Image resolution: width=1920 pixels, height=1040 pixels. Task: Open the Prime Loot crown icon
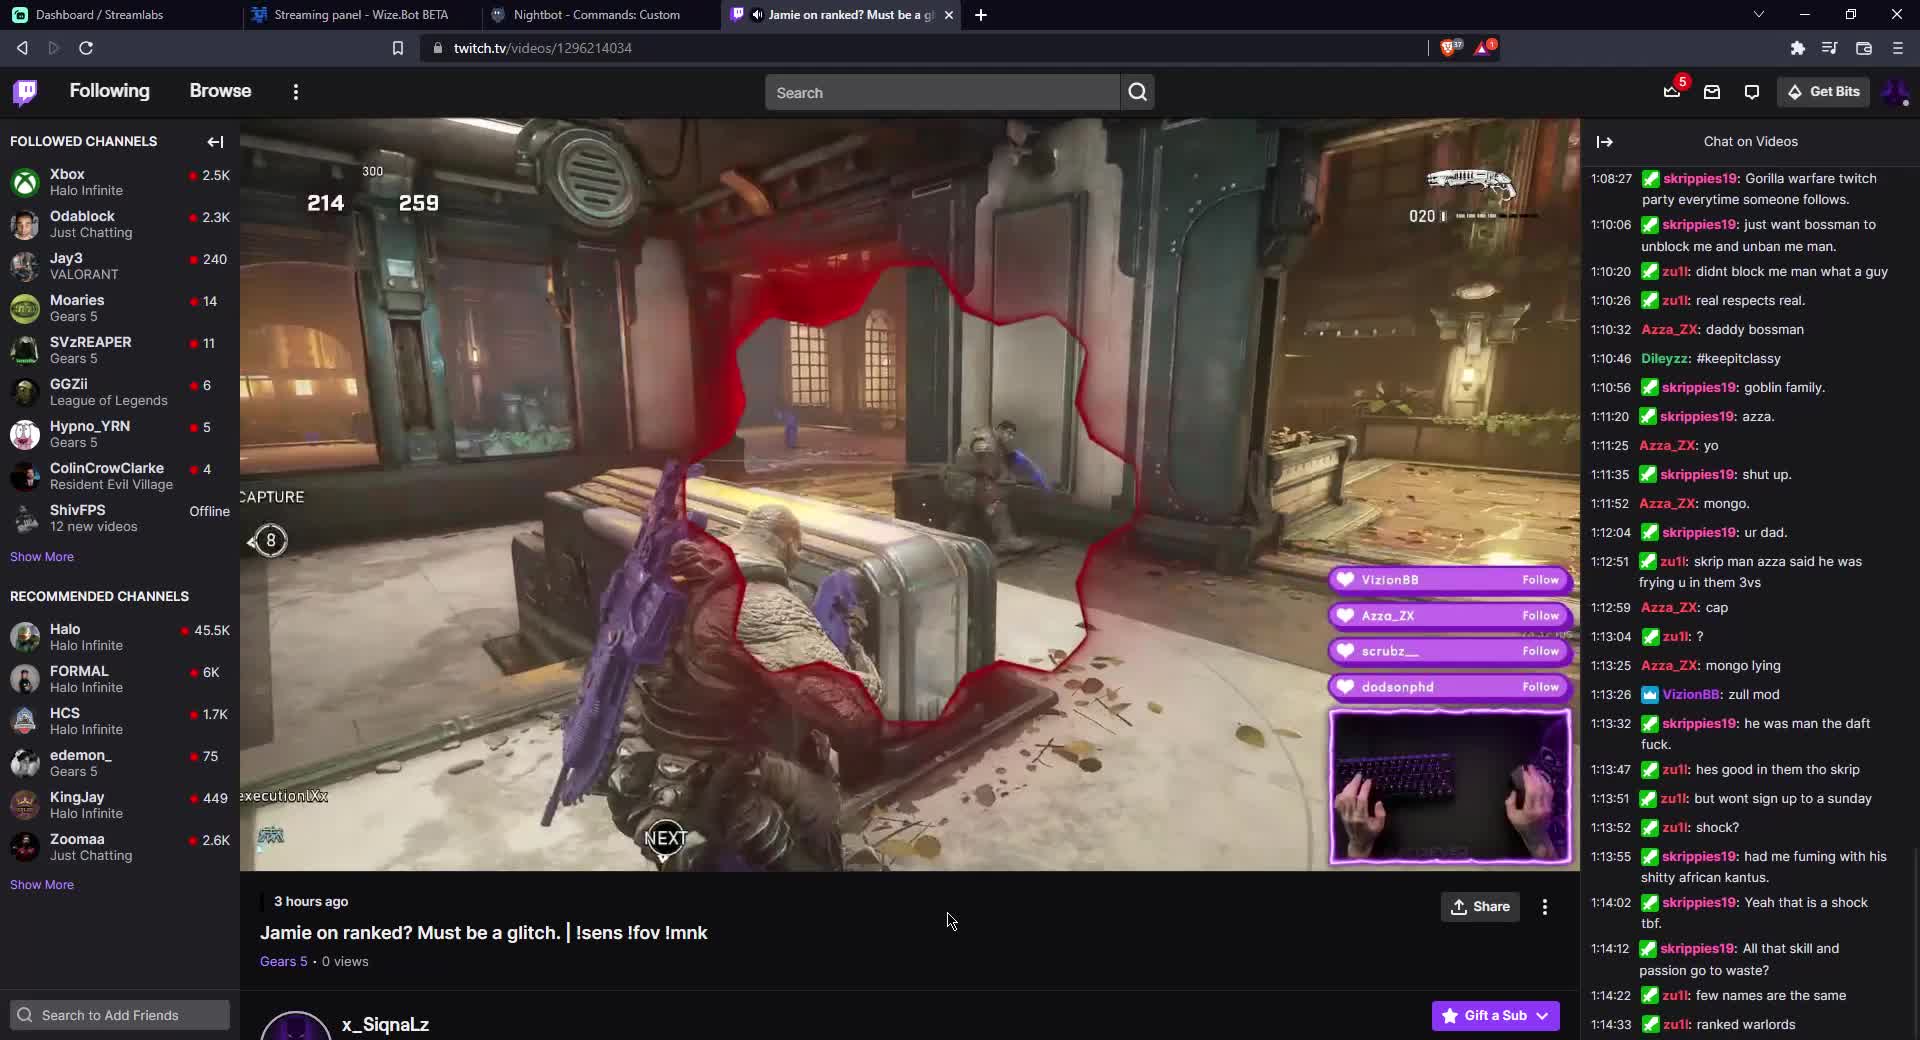pyautogui.click(x=1672, y=92)
